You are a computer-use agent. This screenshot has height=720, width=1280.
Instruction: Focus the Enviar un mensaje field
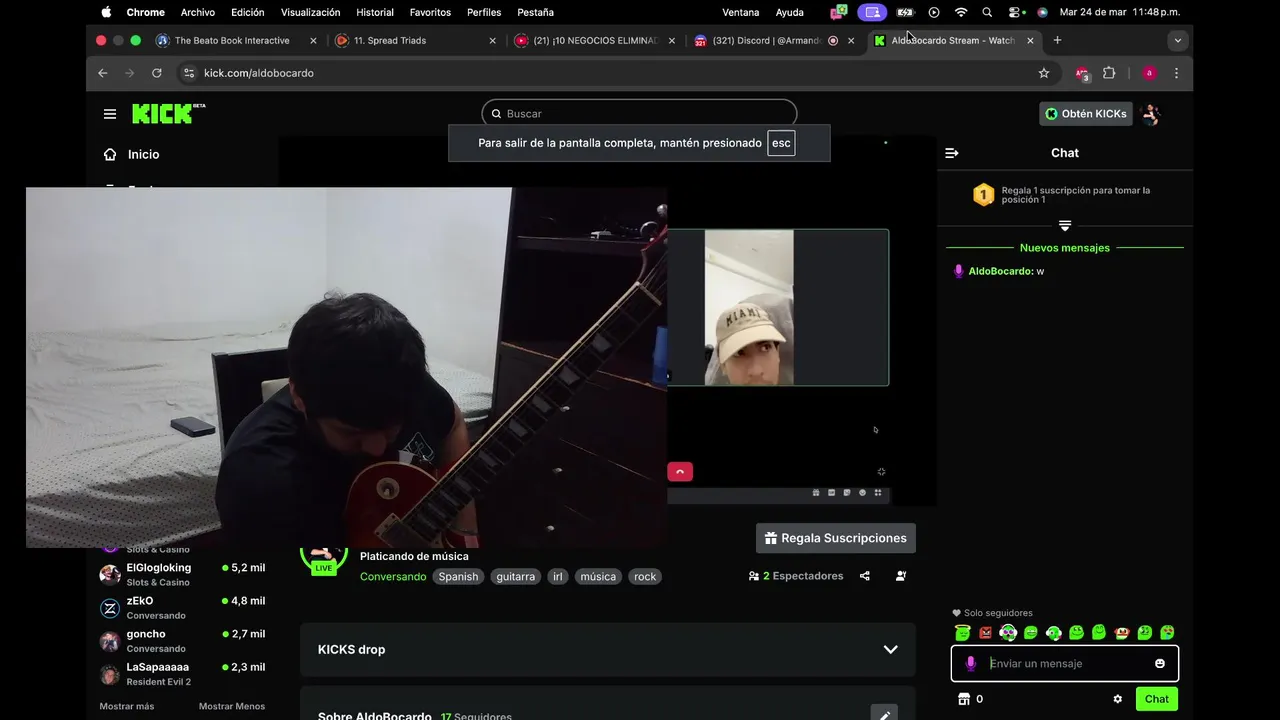[1065, 663]
